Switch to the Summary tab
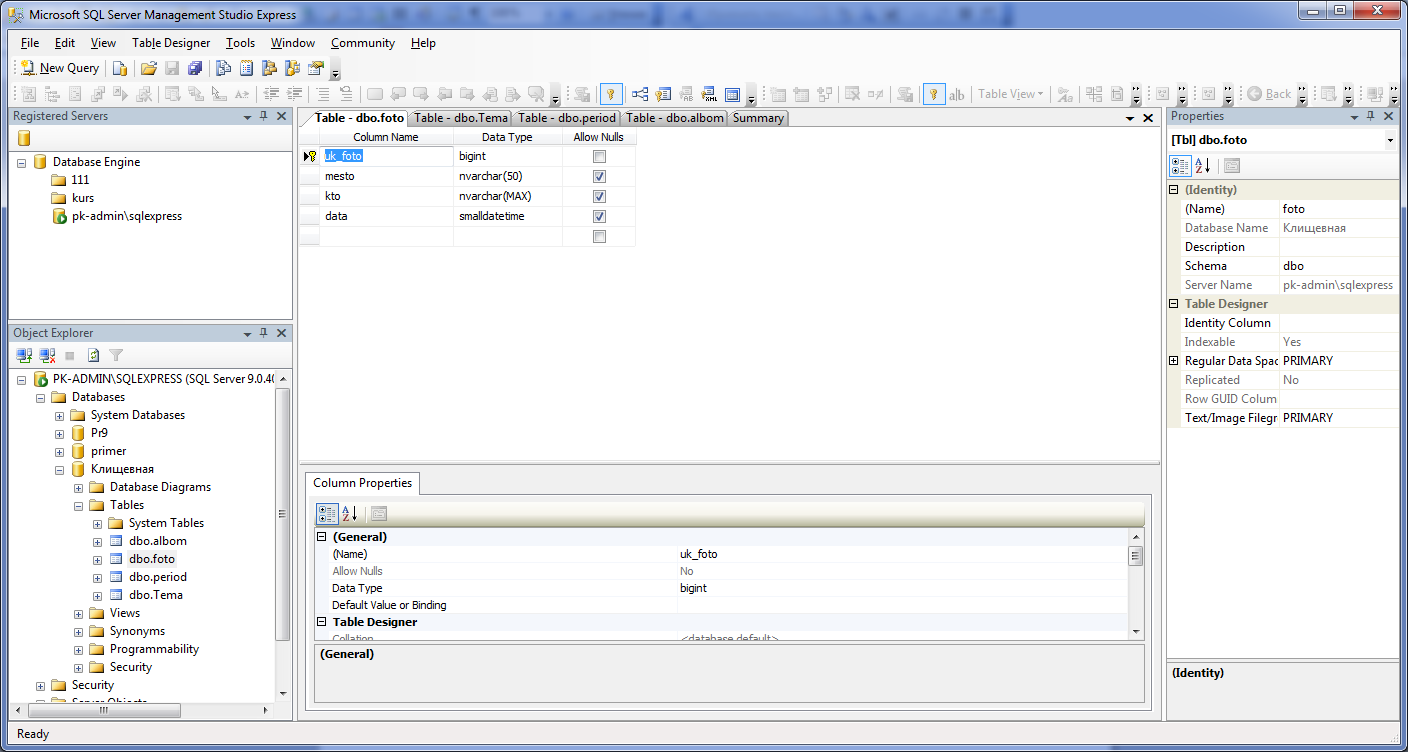 point(758,118)
